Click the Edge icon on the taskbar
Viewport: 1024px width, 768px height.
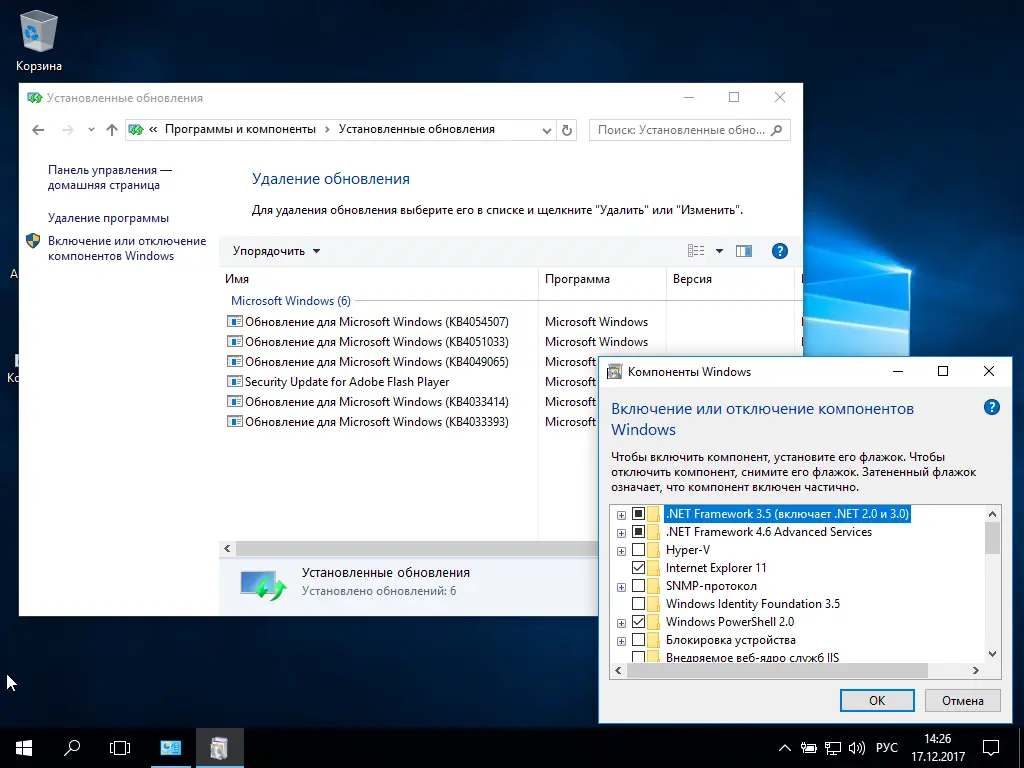point(170,747)
